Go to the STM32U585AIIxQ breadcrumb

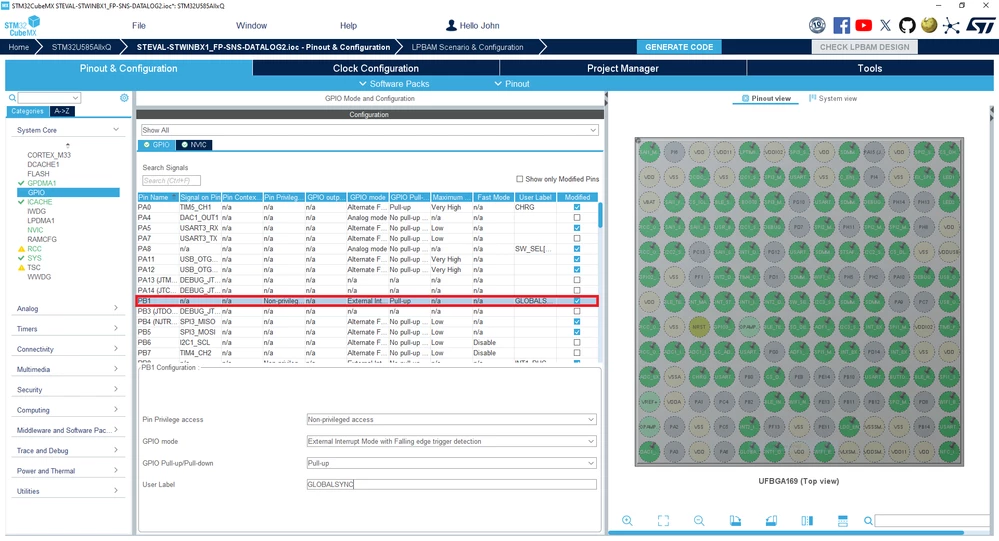(81, 47)
